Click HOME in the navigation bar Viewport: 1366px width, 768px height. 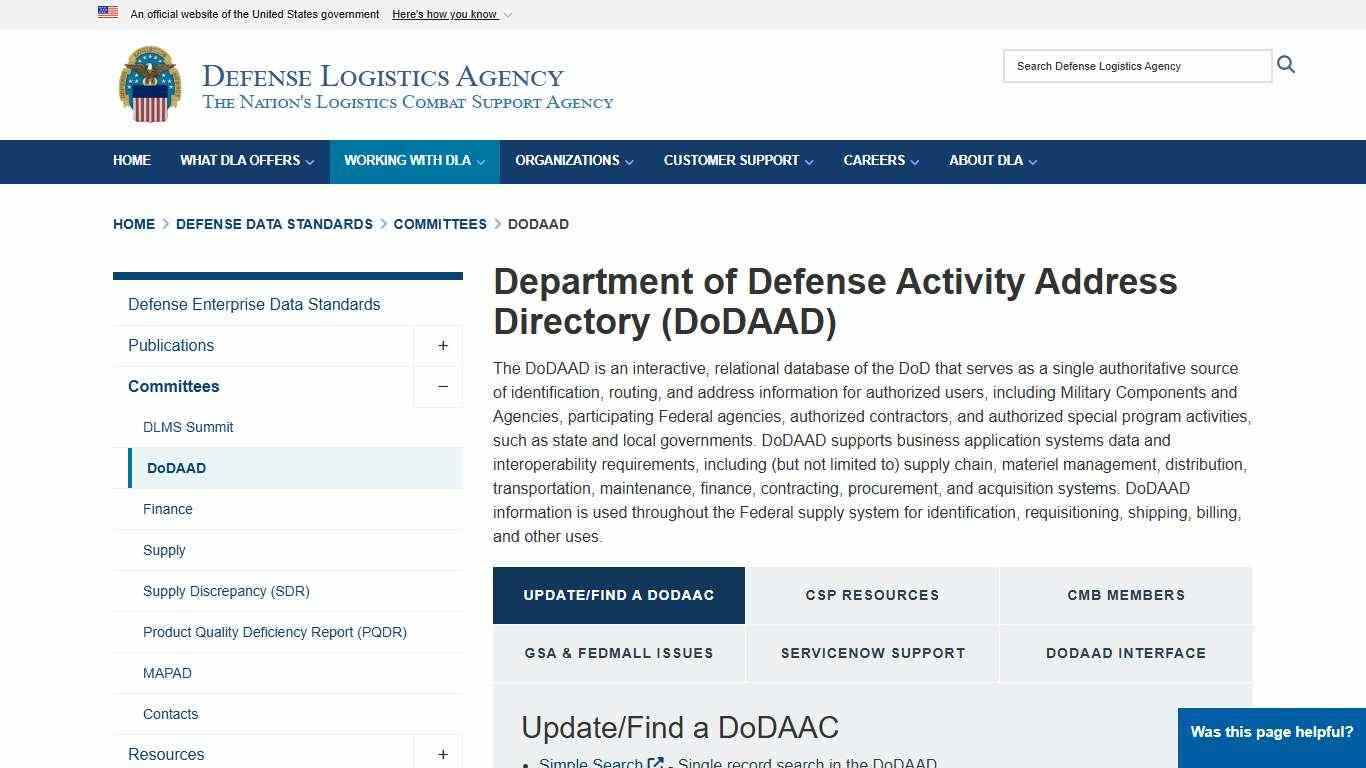[x=131, y=161]
